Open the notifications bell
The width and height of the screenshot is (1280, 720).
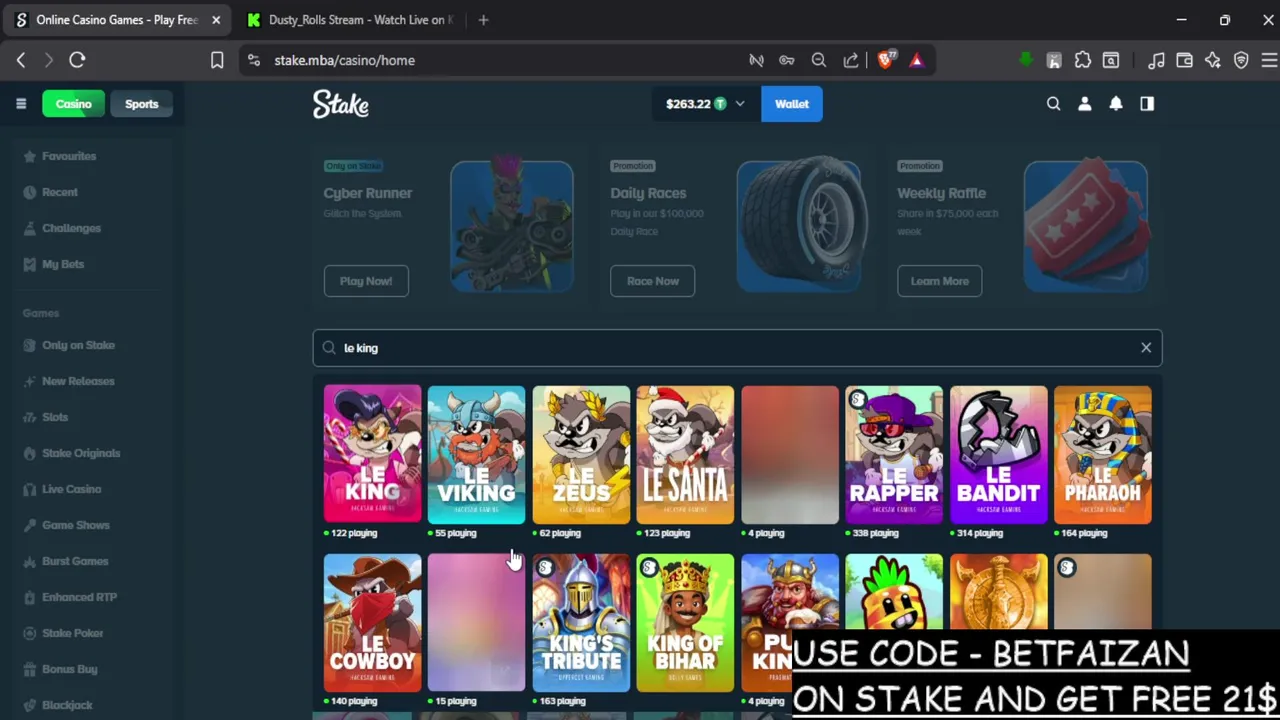[1116, 104]
